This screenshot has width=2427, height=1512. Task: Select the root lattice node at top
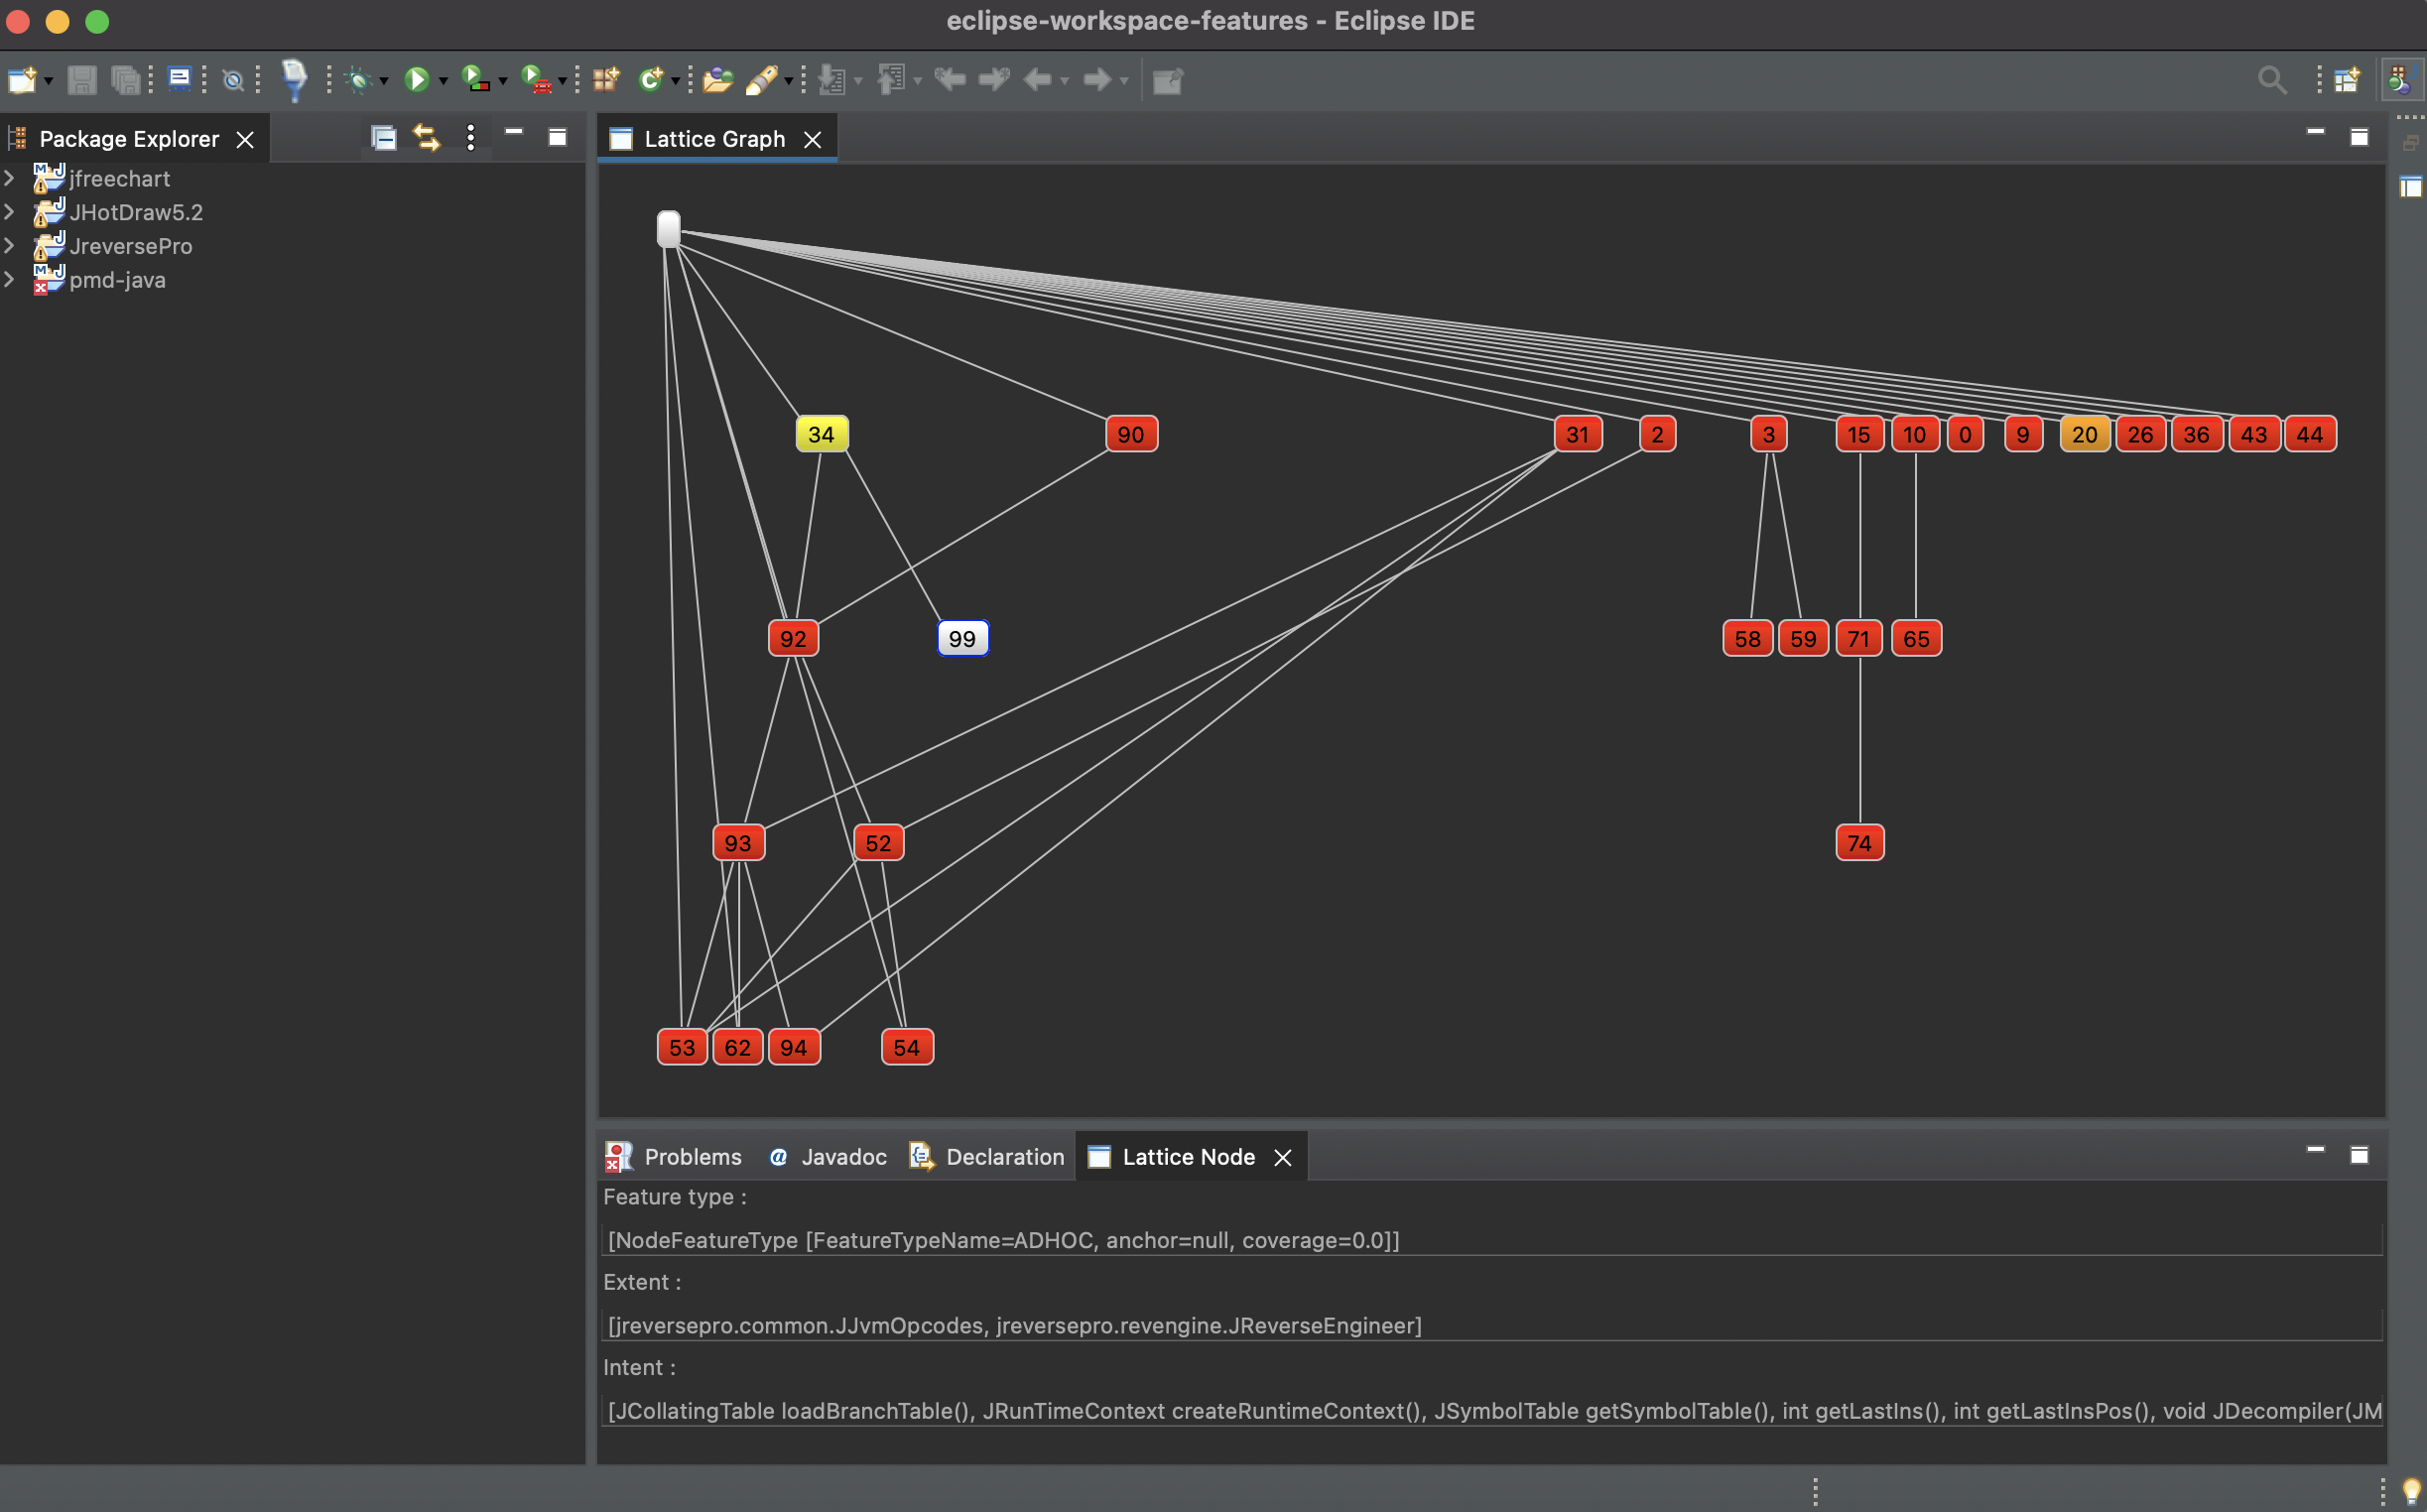click(x=668, y=228)
